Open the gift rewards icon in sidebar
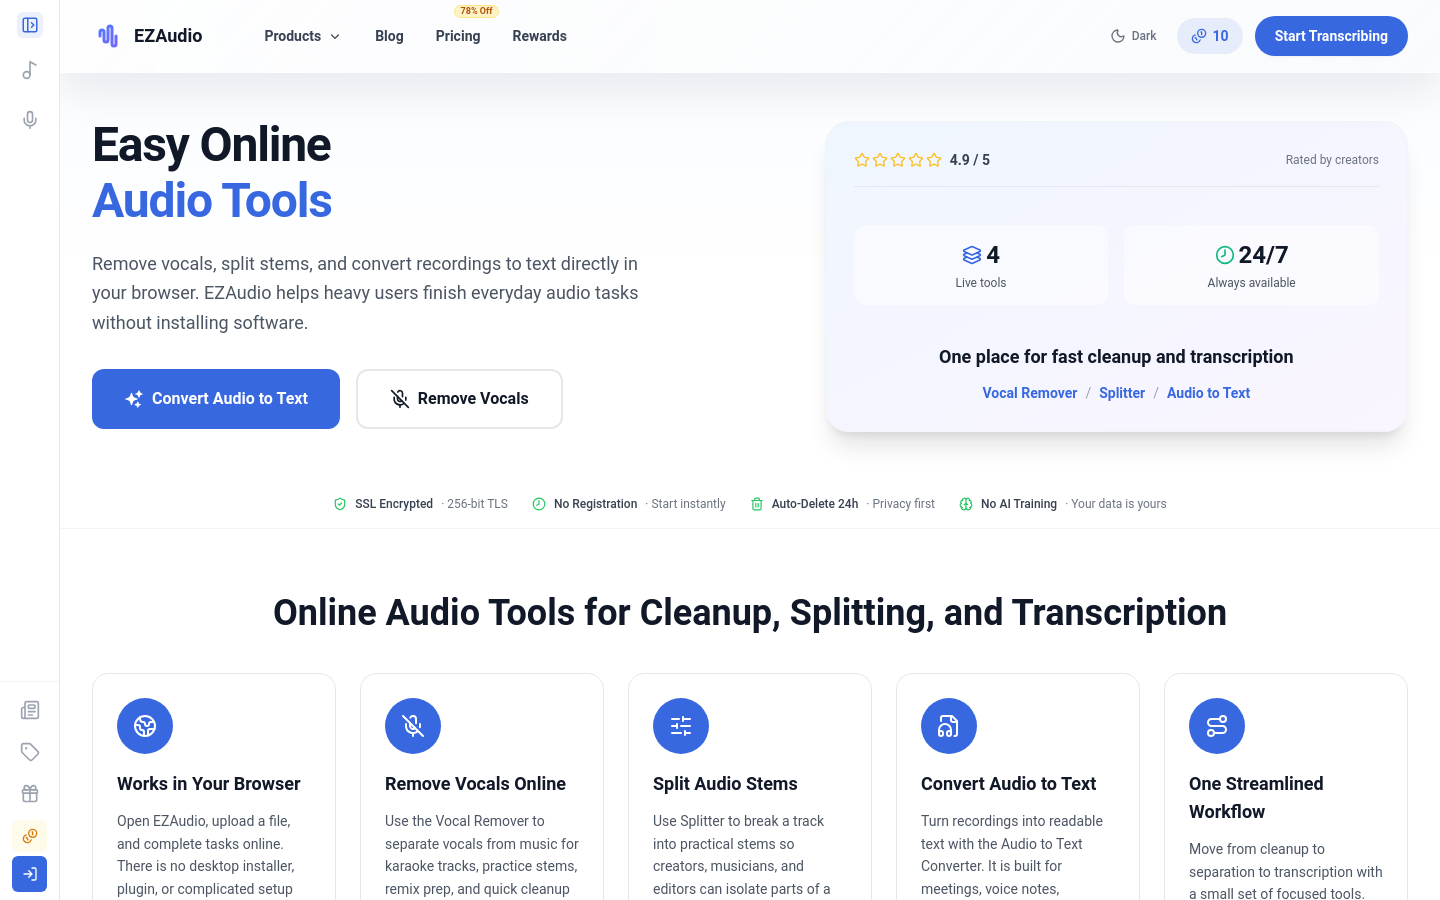1440x900 pixels. tap(30, 794)
